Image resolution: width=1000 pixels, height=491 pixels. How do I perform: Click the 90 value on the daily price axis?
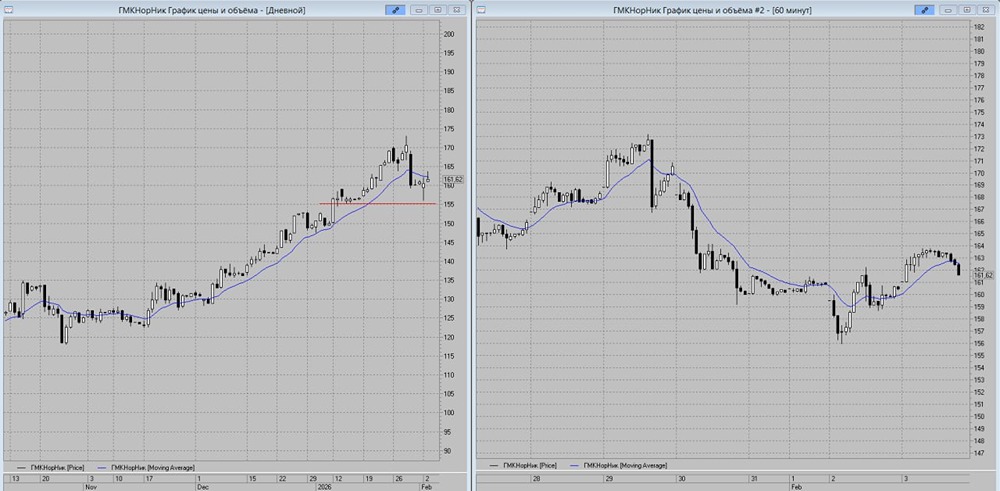[x=447, y=451]
